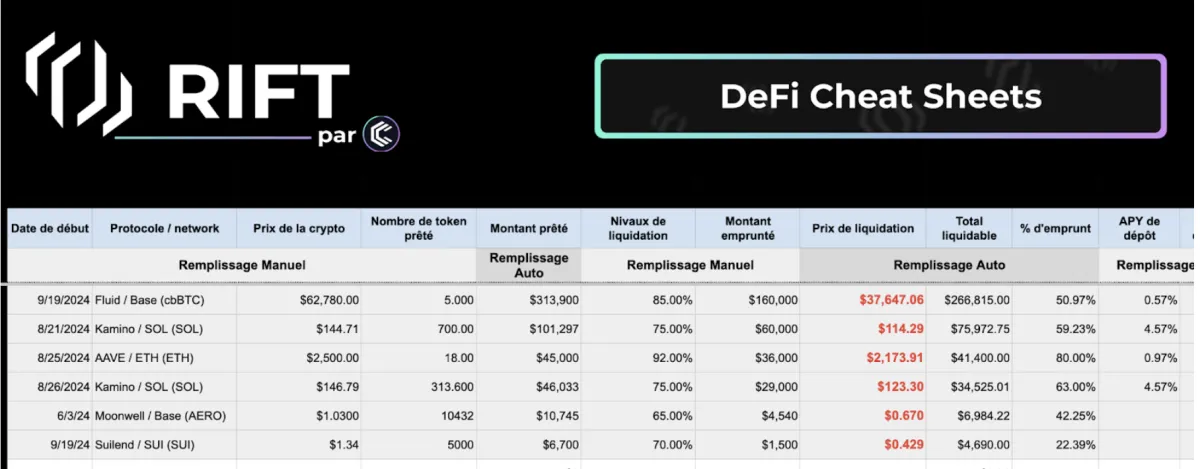Click the $313,900 Montant prêté cell
The image size is (1200, 469).
[x=528, y=300]
